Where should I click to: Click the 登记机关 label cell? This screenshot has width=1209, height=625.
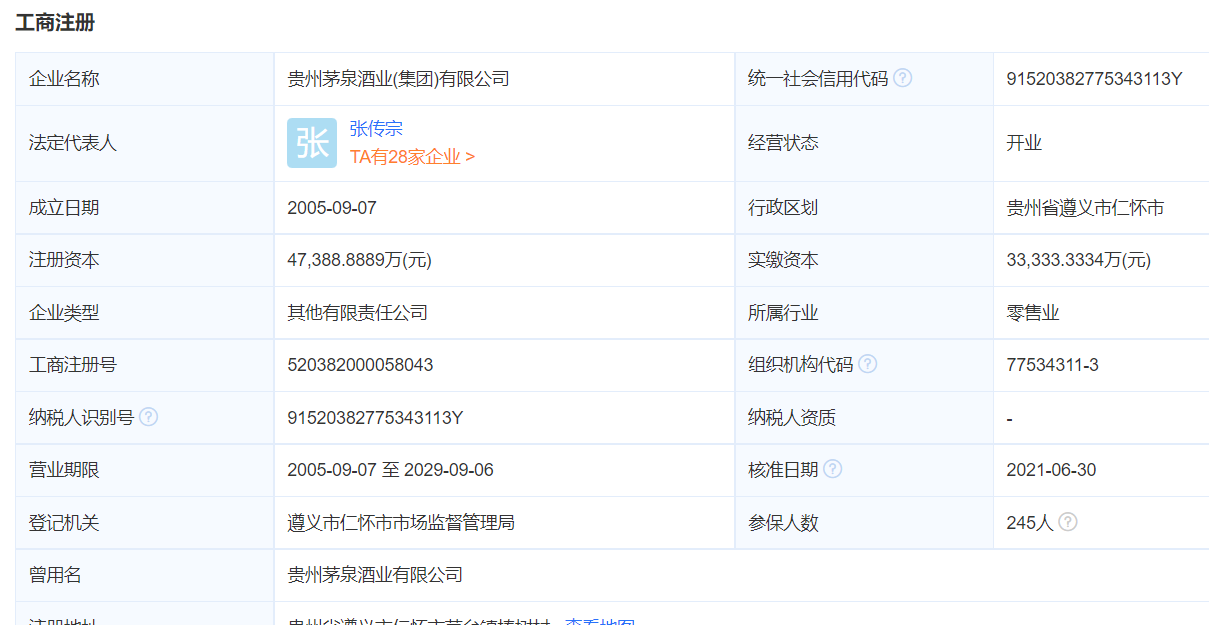(x=145, y=522)
